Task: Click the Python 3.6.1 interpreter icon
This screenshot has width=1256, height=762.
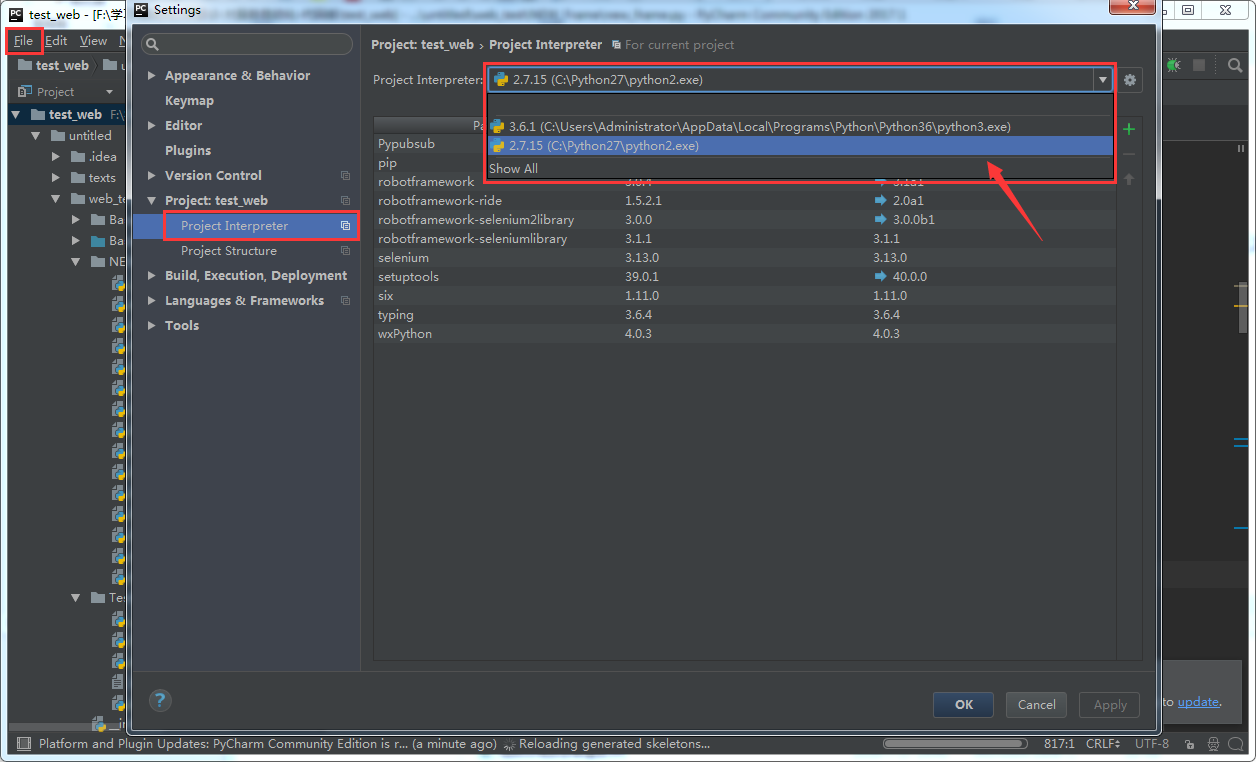Action: click(497, 127)
